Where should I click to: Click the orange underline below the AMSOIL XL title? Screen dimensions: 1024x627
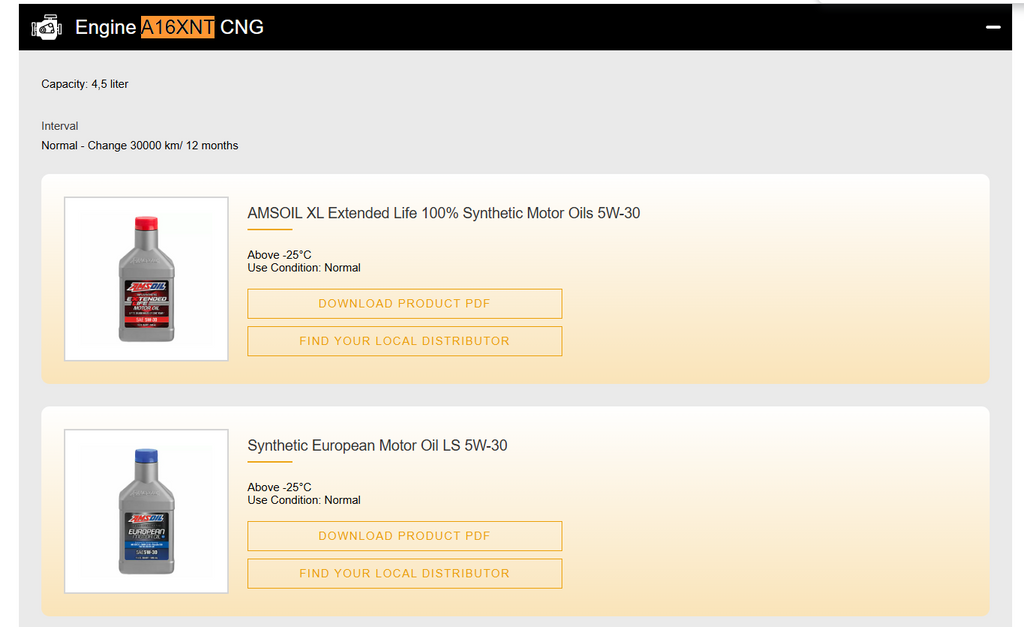(x=269, y=230)
